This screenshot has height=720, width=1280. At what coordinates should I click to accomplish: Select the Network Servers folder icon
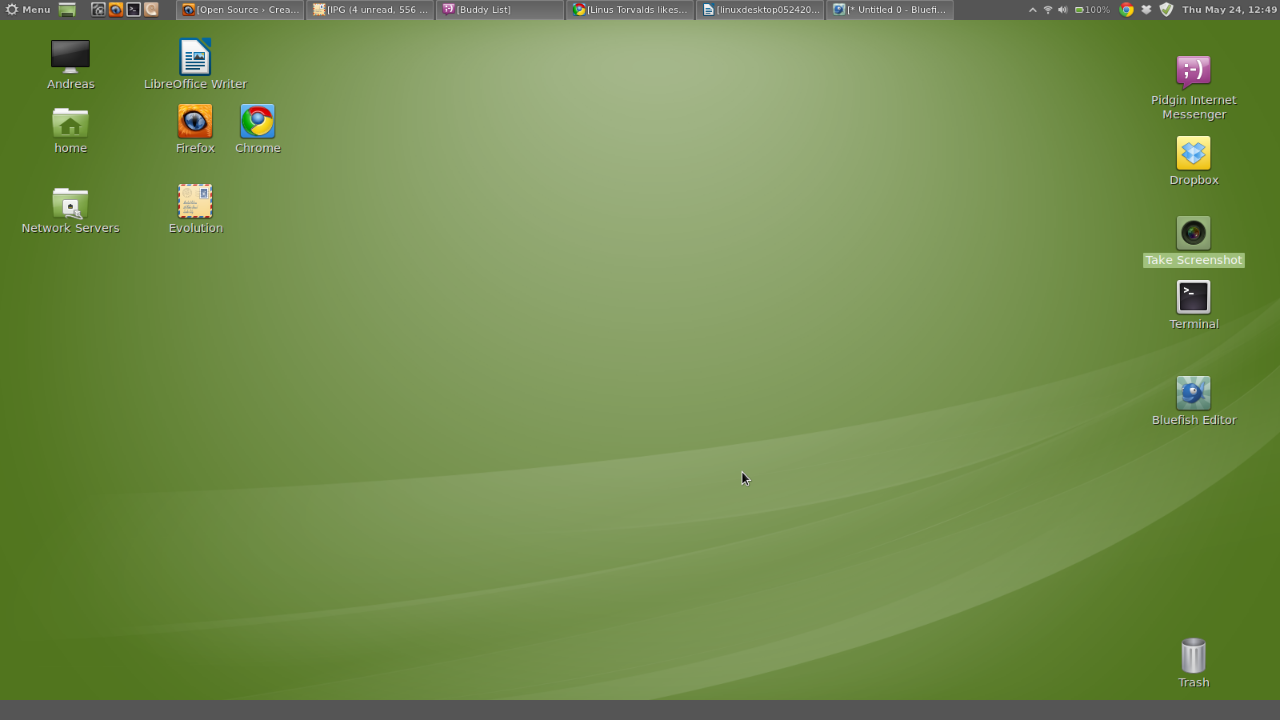(x=70, y=203)
